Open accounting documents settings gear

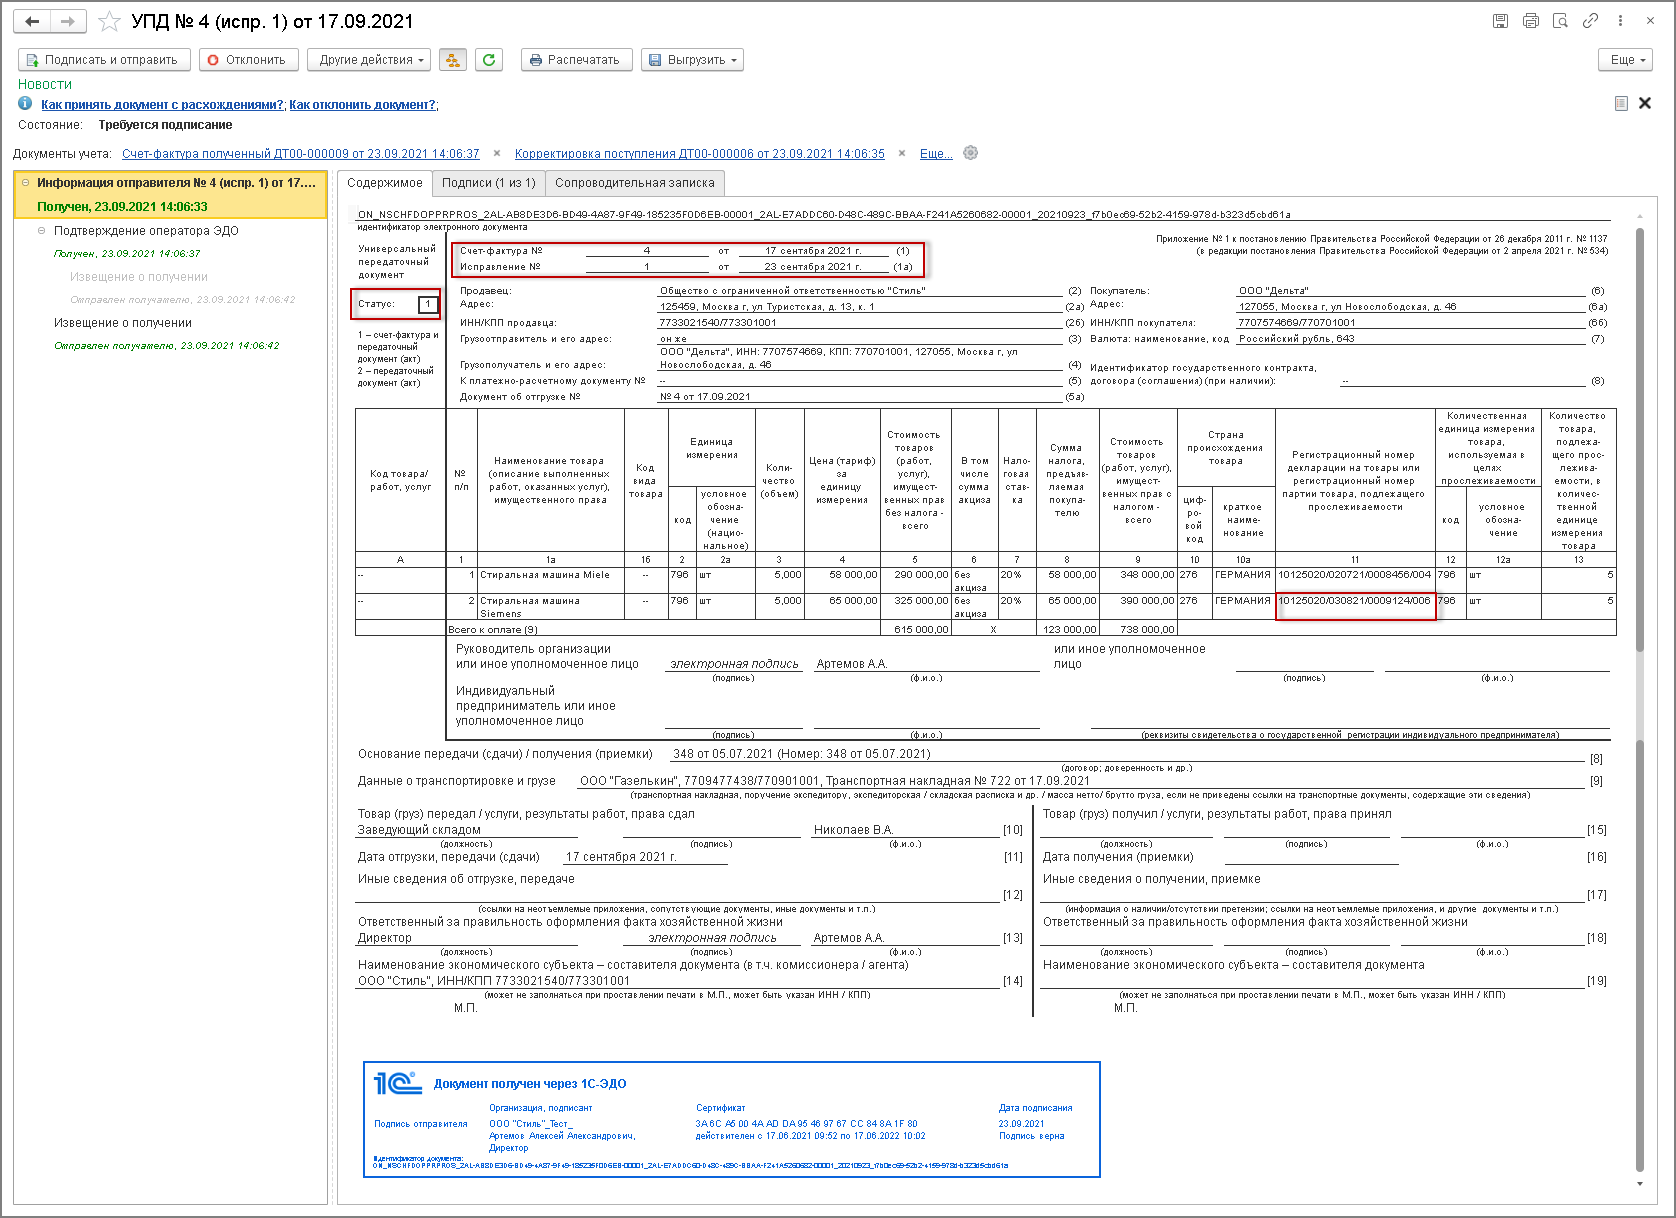coord(970,153)
